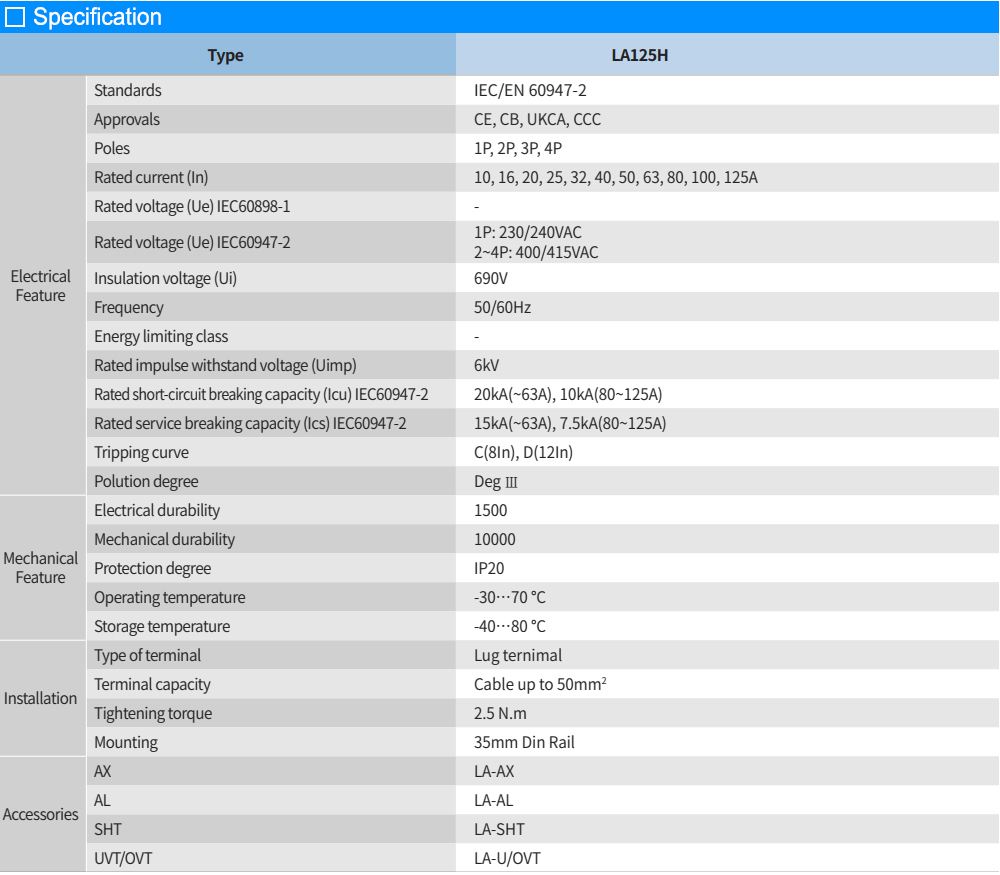Click the Lug terminal value
1000x875 pixels.
517,655
